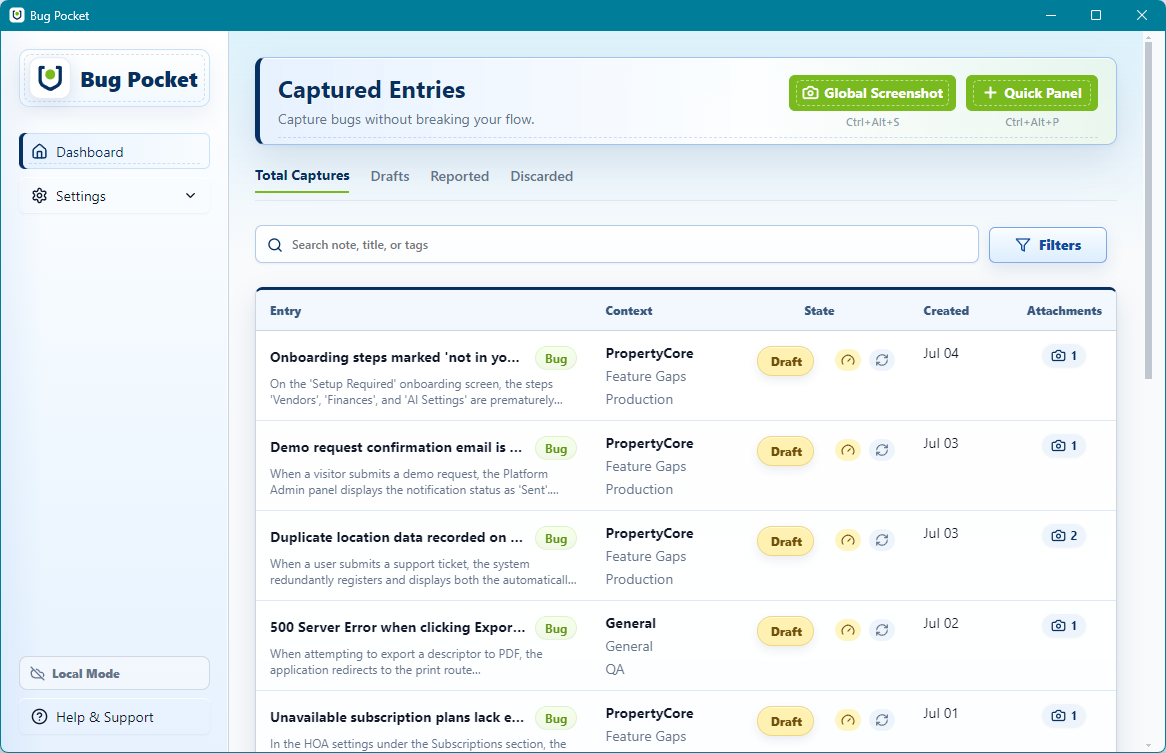Open the Dashboard page

pos(115,152)
